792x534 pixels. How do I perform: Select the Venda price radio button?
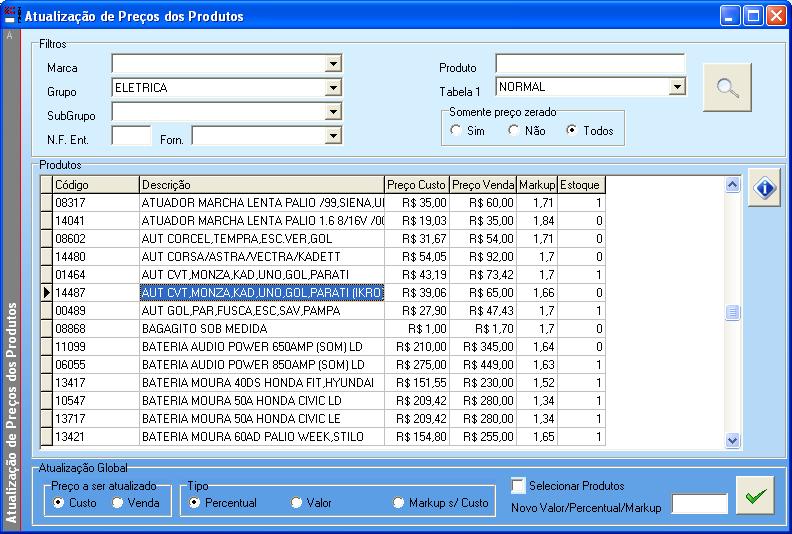[x=118, y=503]
